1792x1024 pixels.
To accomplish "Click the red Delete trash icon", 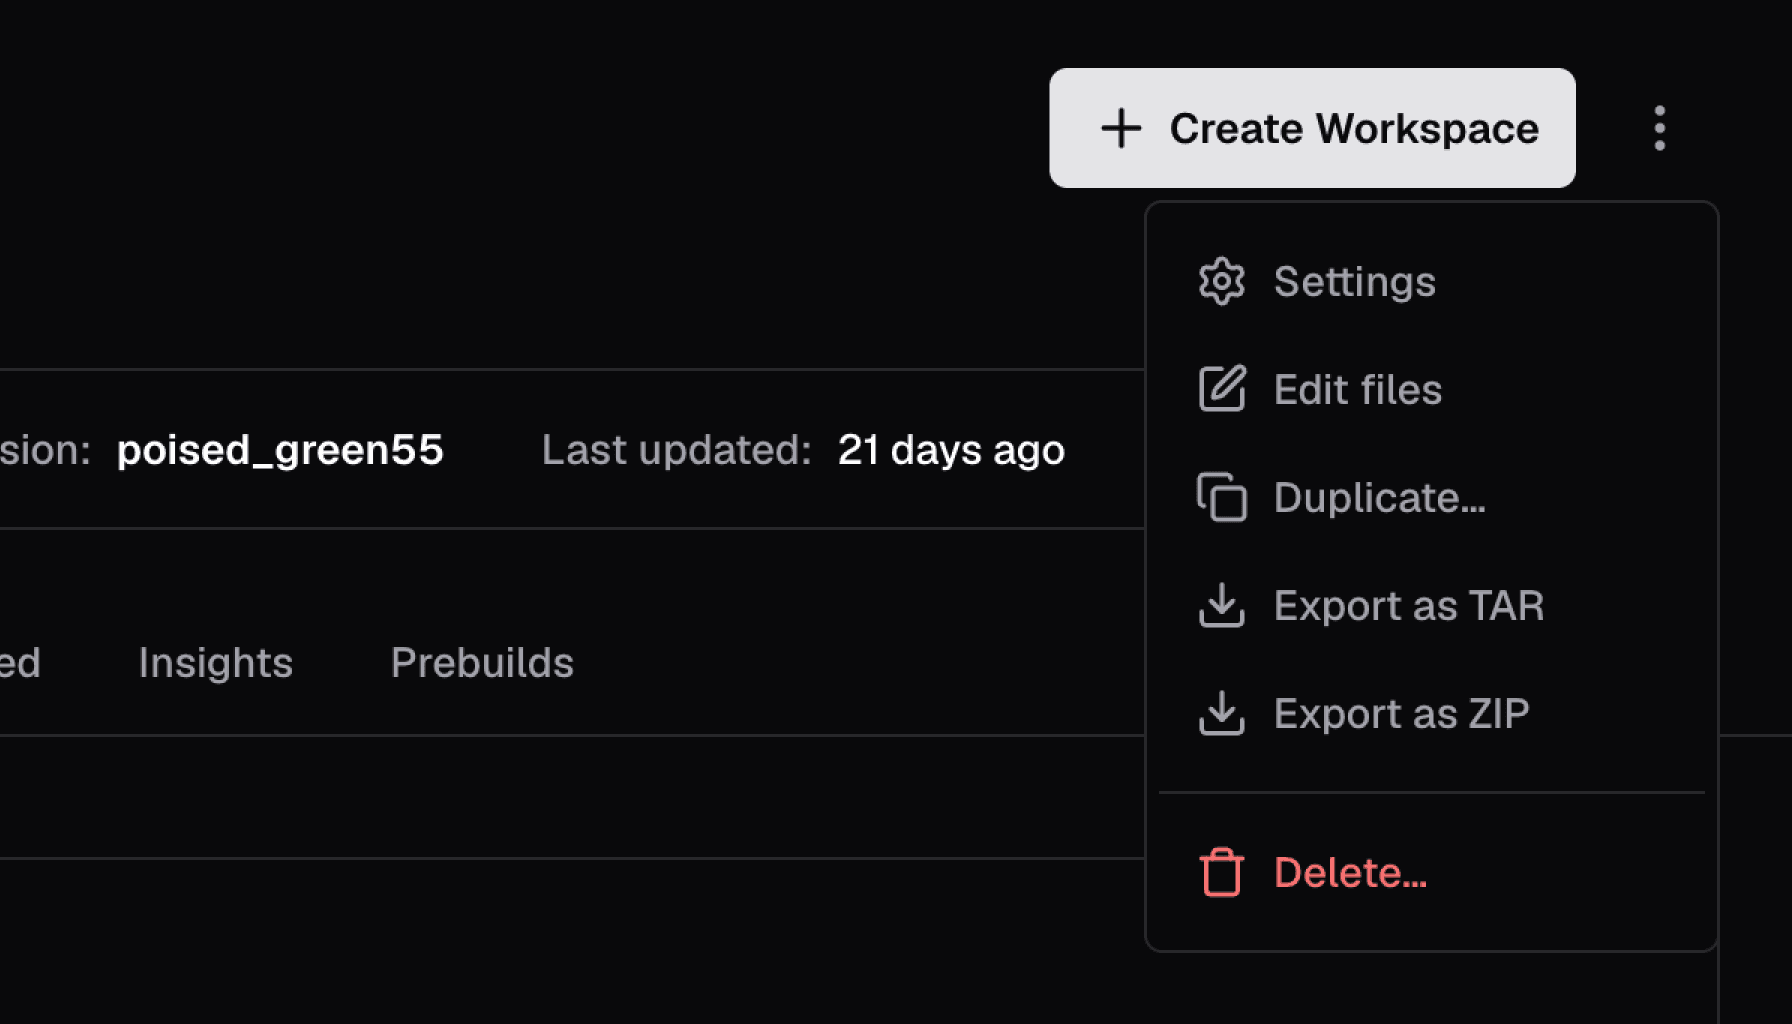I will point(1221,872).
